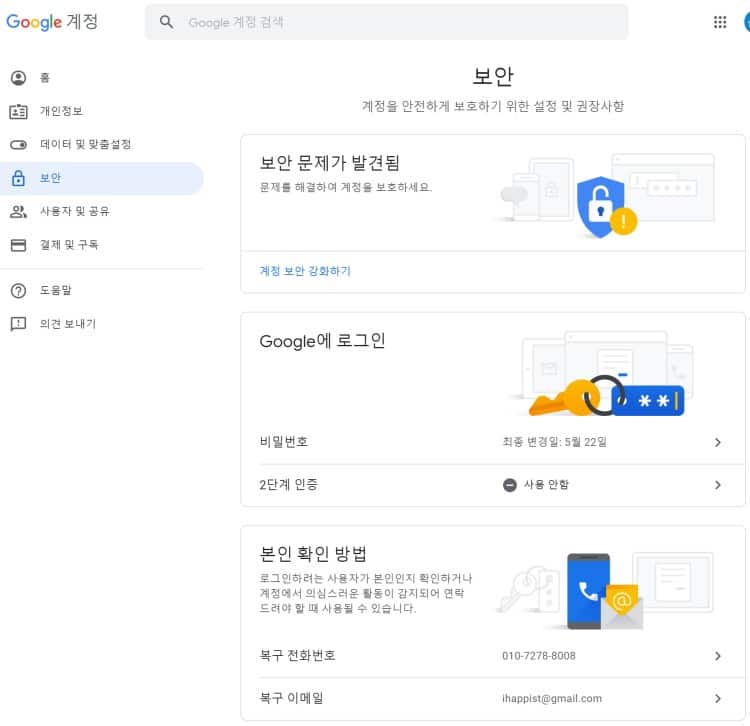Viewport: 750px width, 726px height.
Task: Click the 도움말 question mark icon
Action: tap(18, 291)
